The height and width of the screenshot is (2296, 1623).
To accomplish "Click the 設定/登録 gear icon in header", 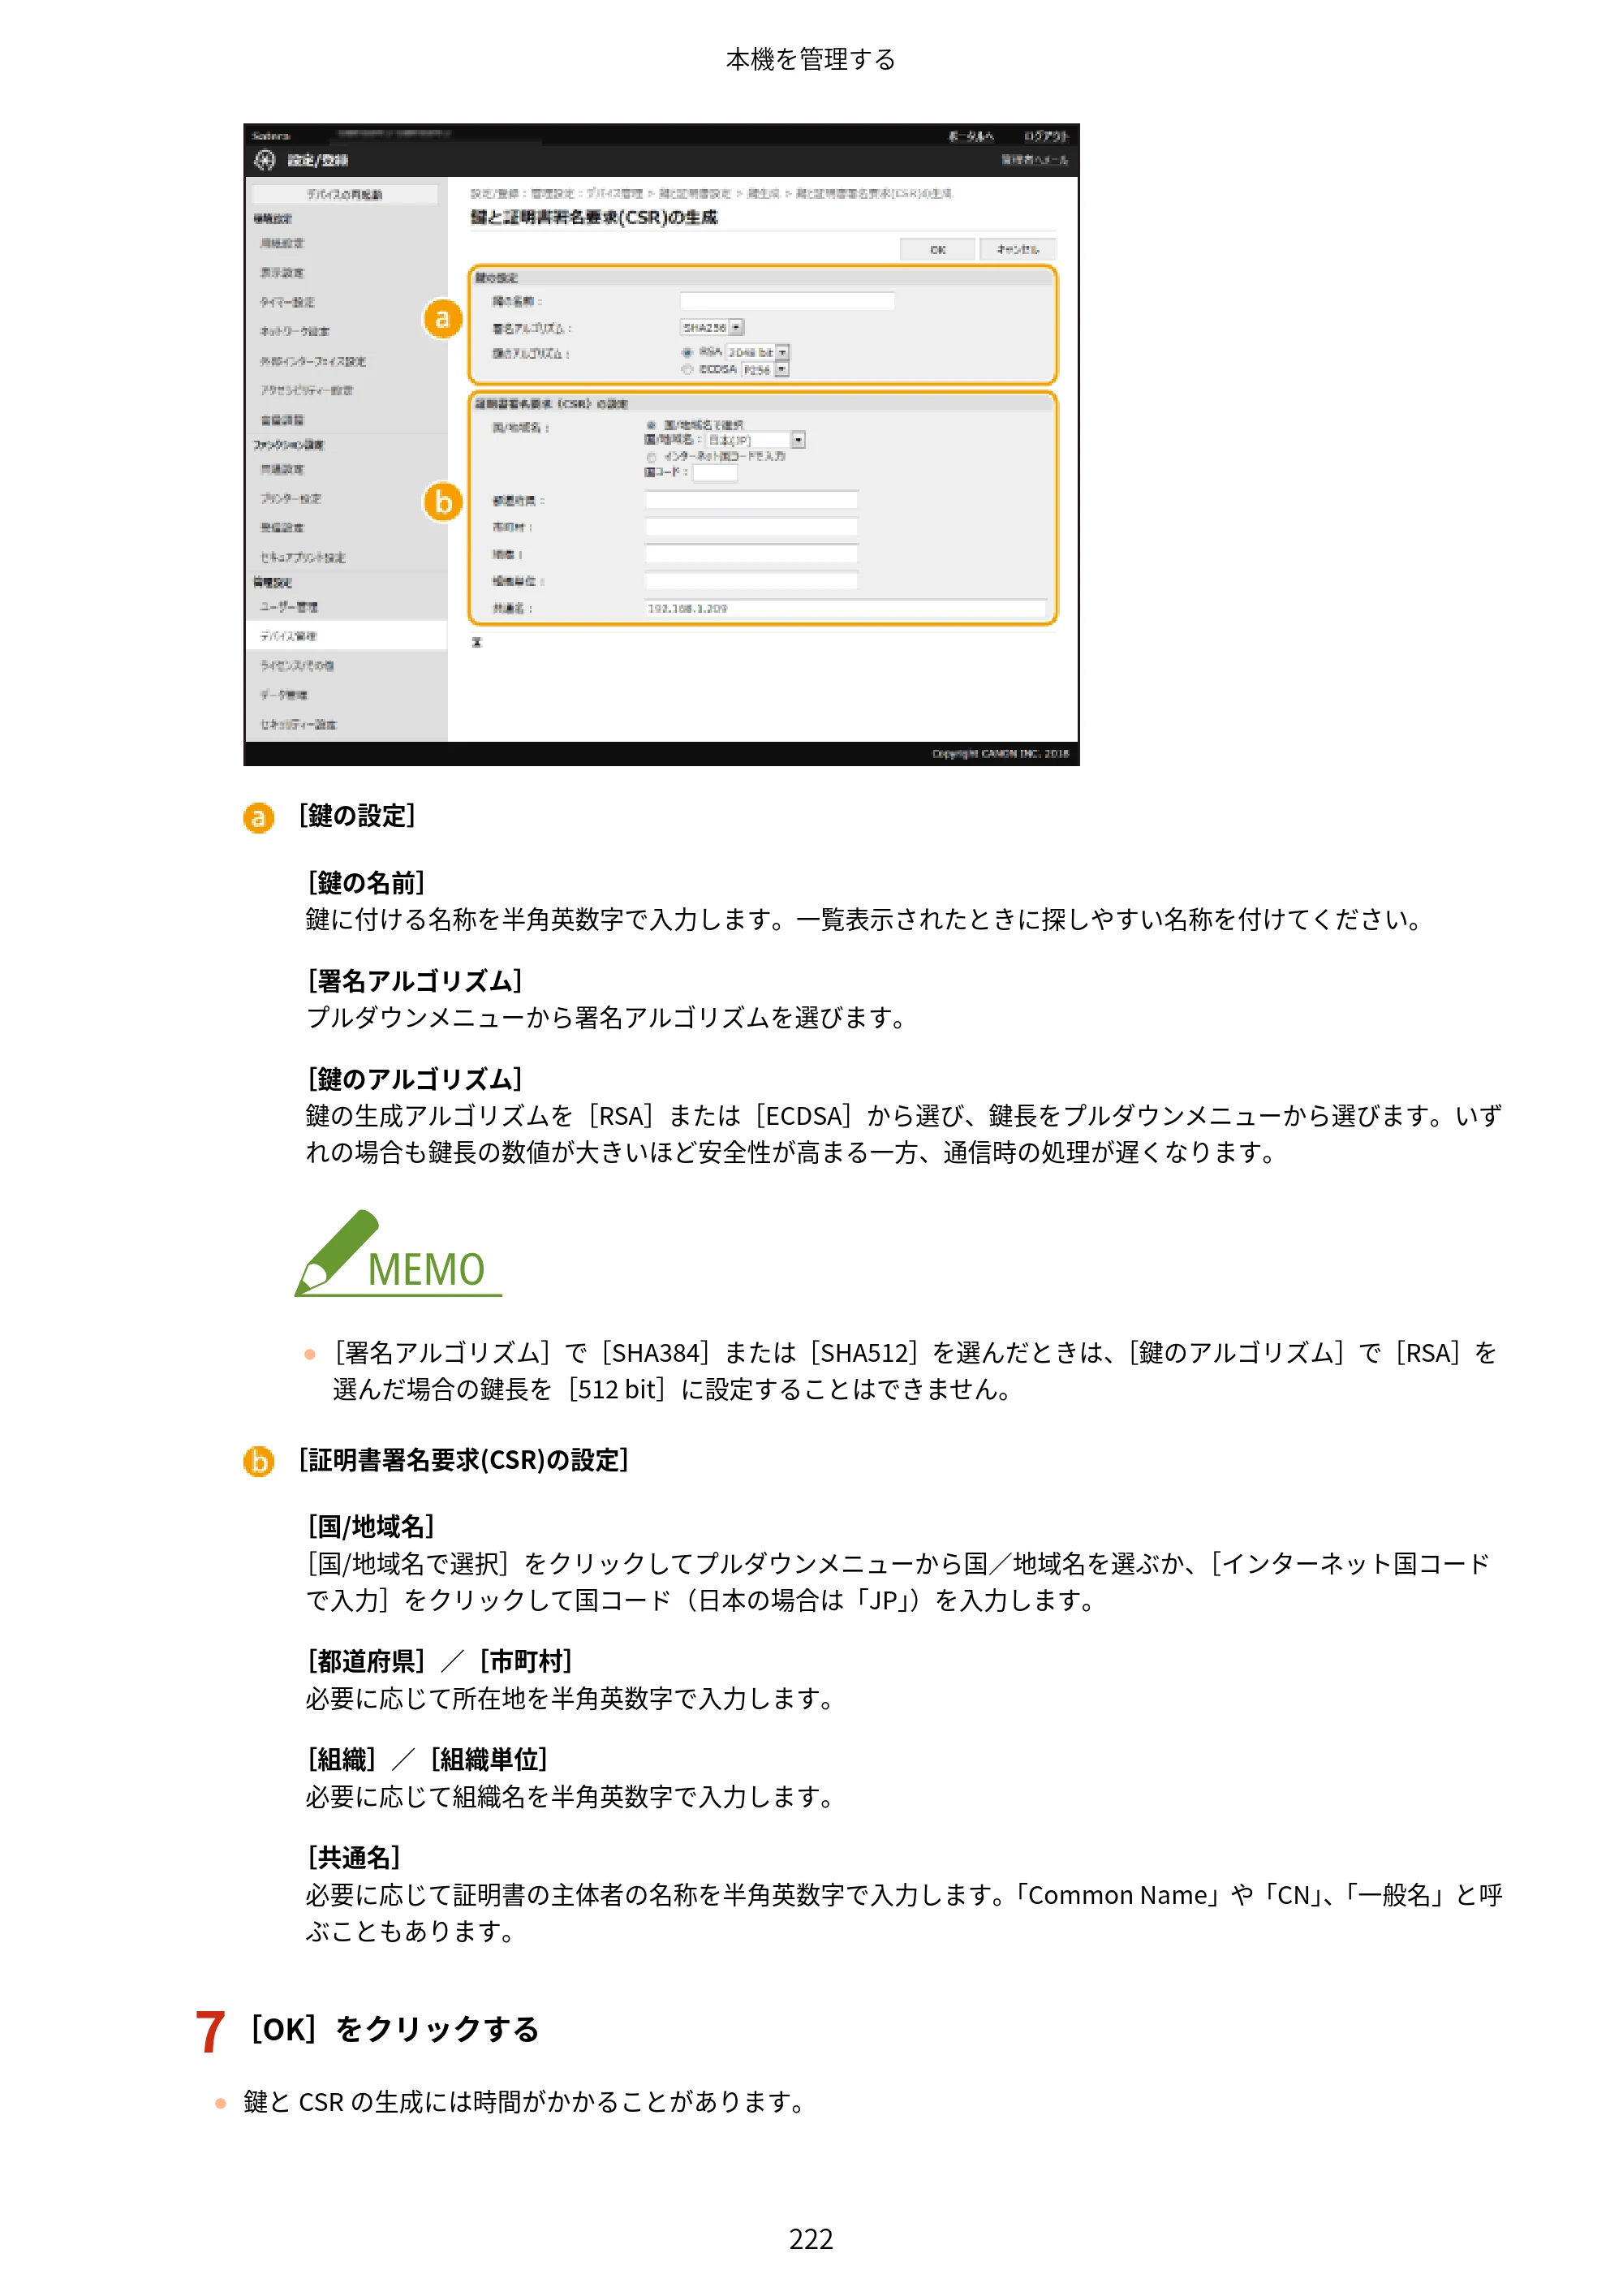I will pos(264,160).
